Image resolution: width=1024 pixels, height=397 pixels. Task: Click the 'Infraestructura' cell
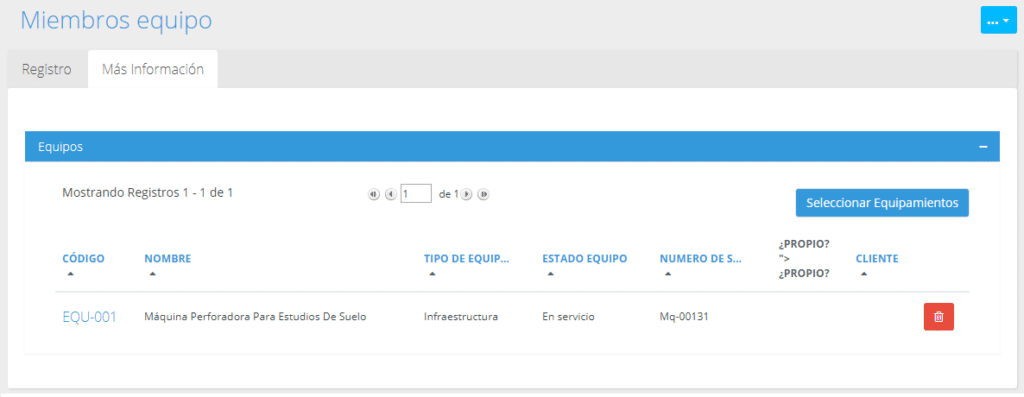(x=461, y=317)
